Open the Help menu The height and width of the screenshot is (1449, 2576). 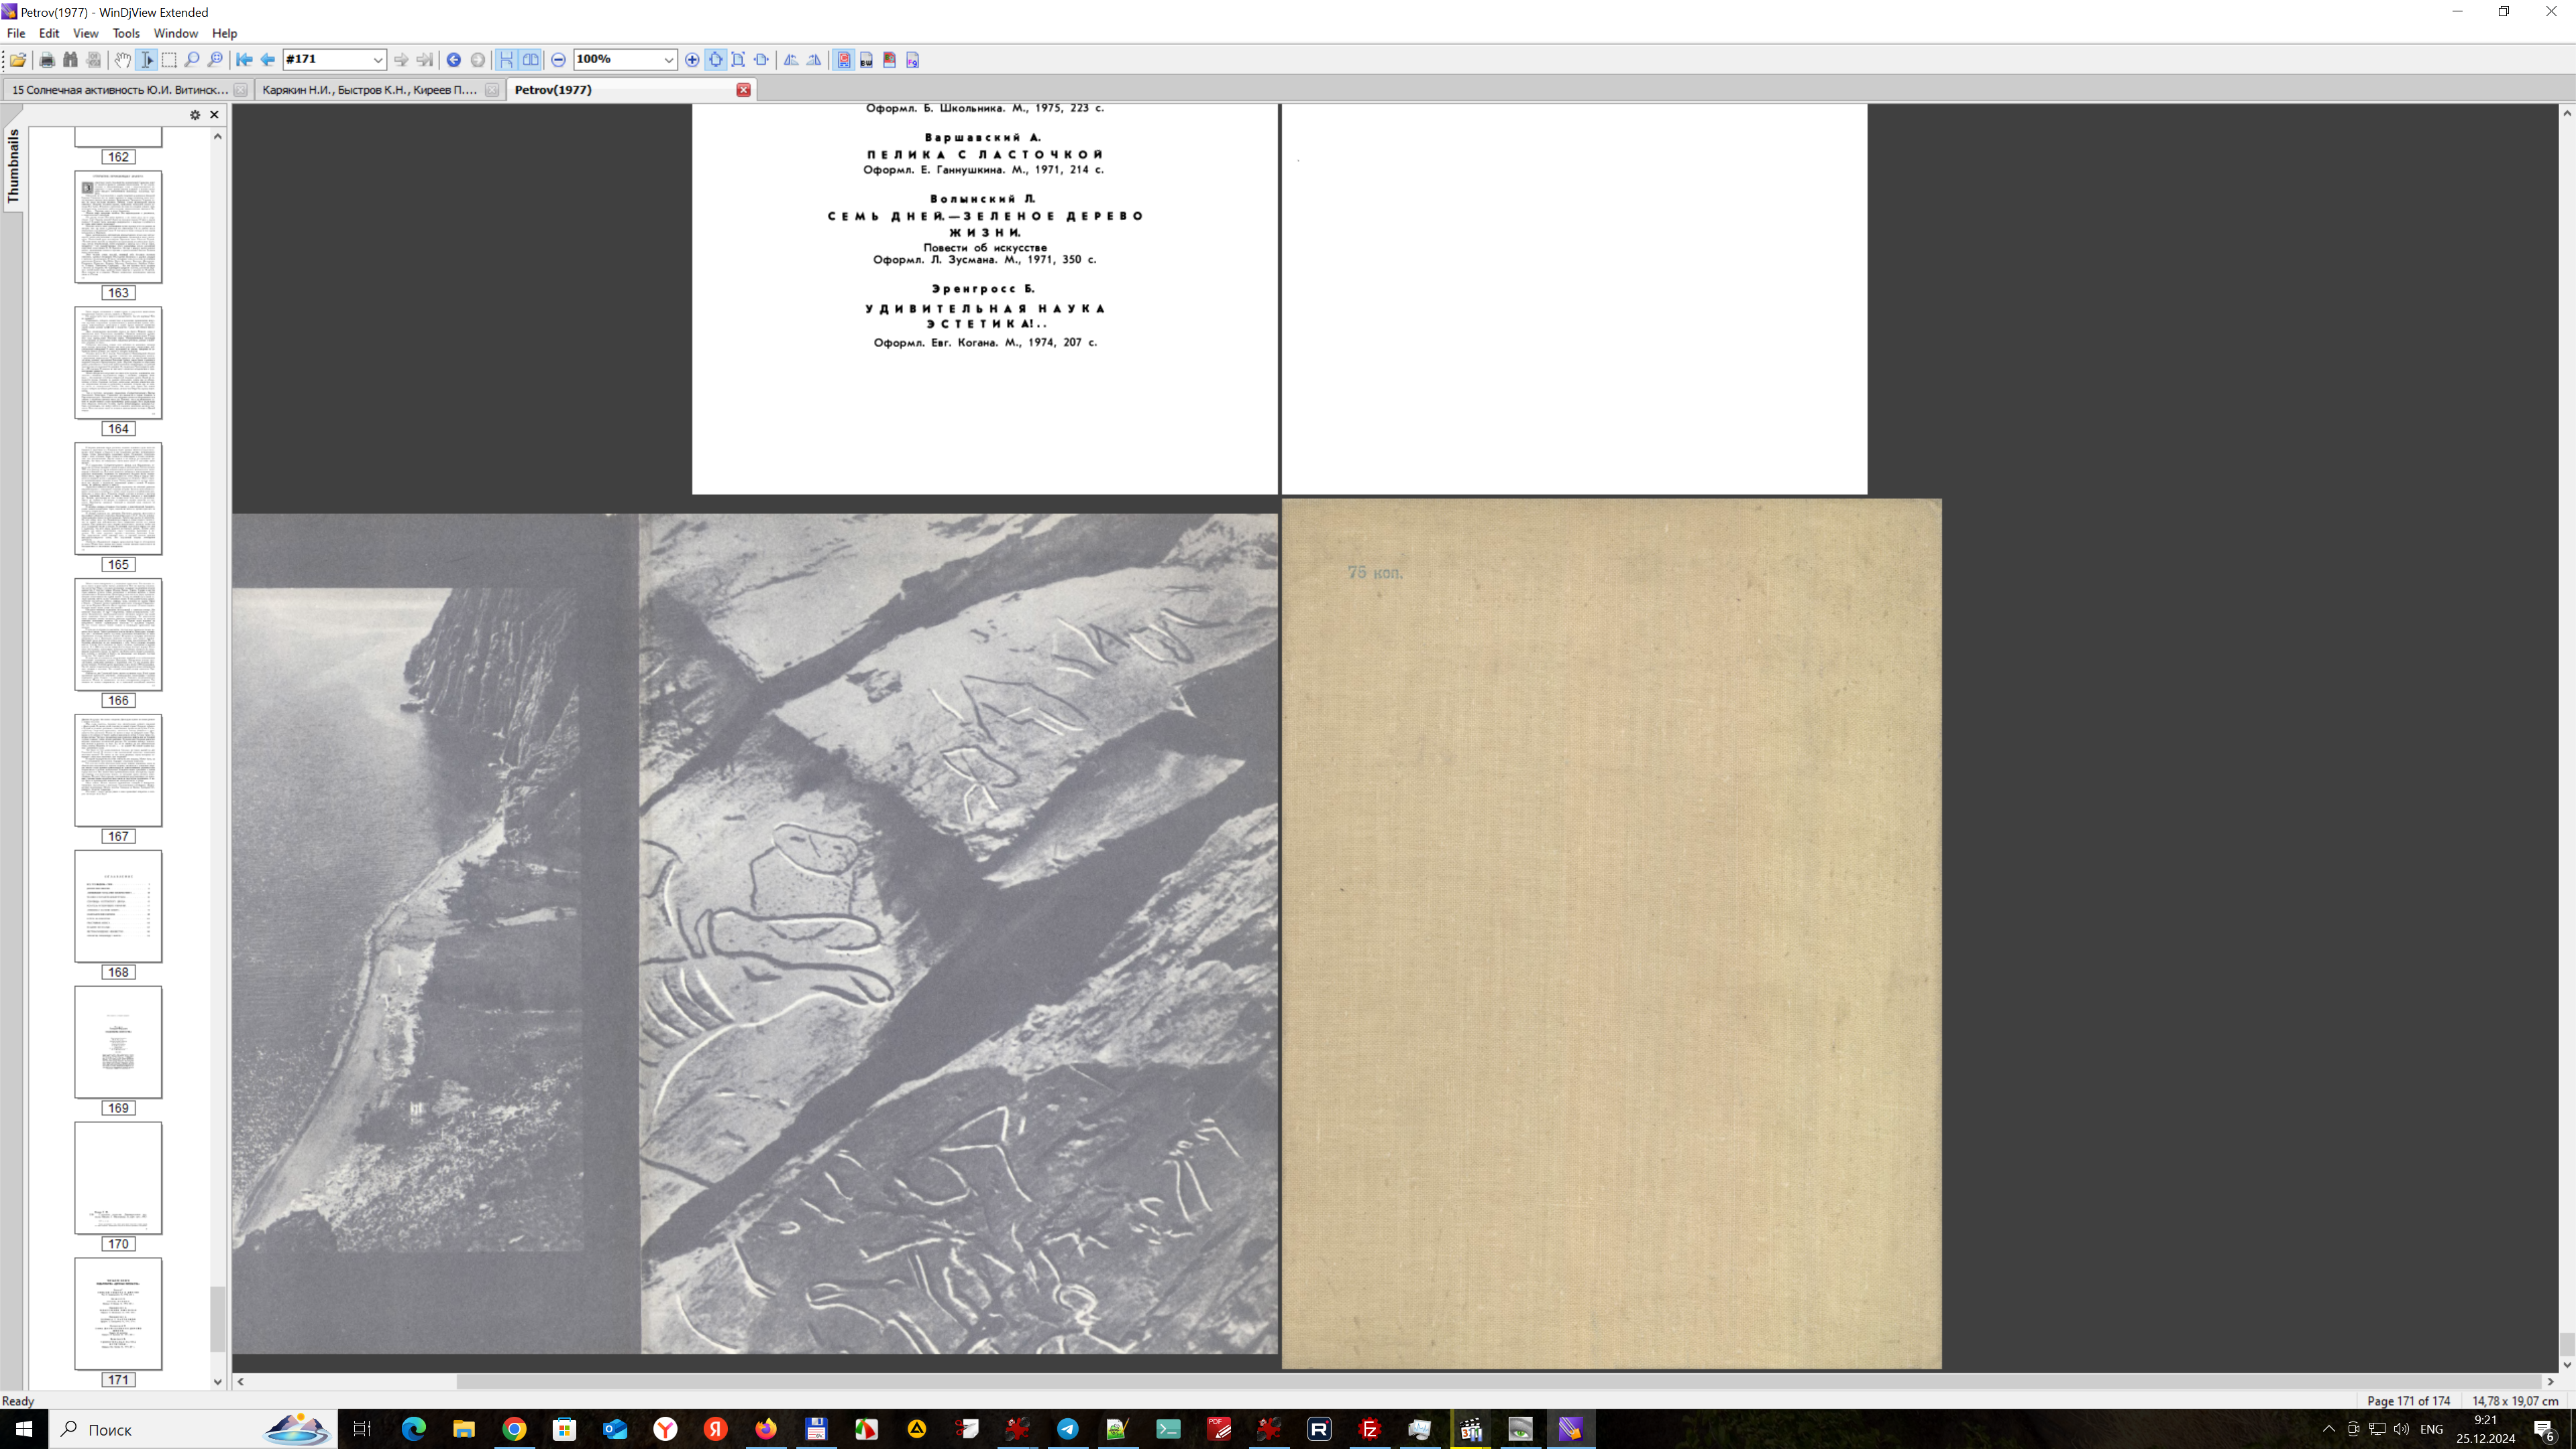pyautogui.click(x=224, y=33)
